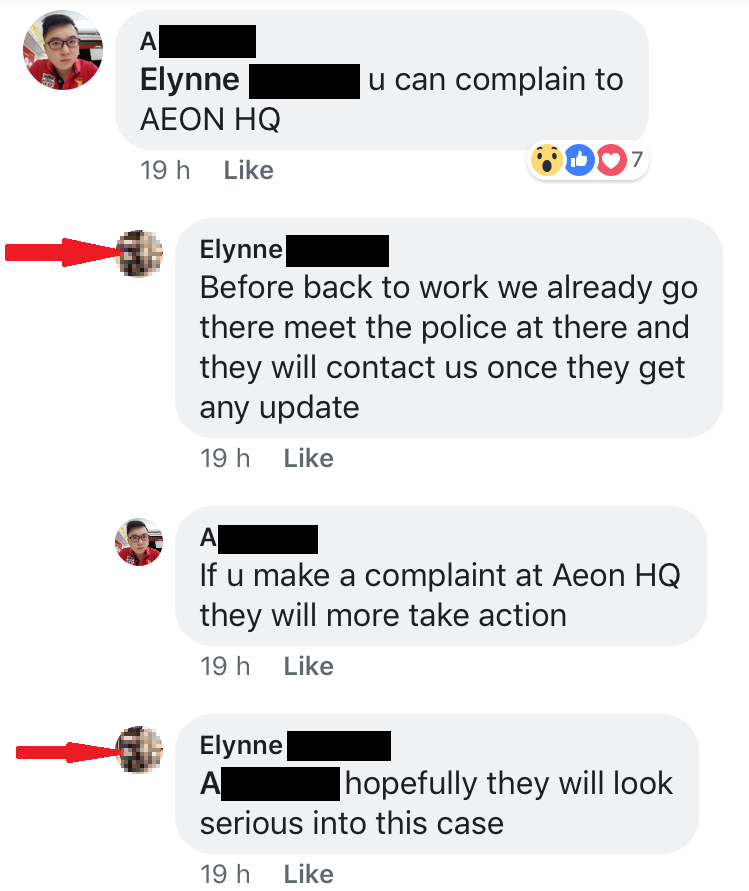Click the tagged name in the last reply

270,784
